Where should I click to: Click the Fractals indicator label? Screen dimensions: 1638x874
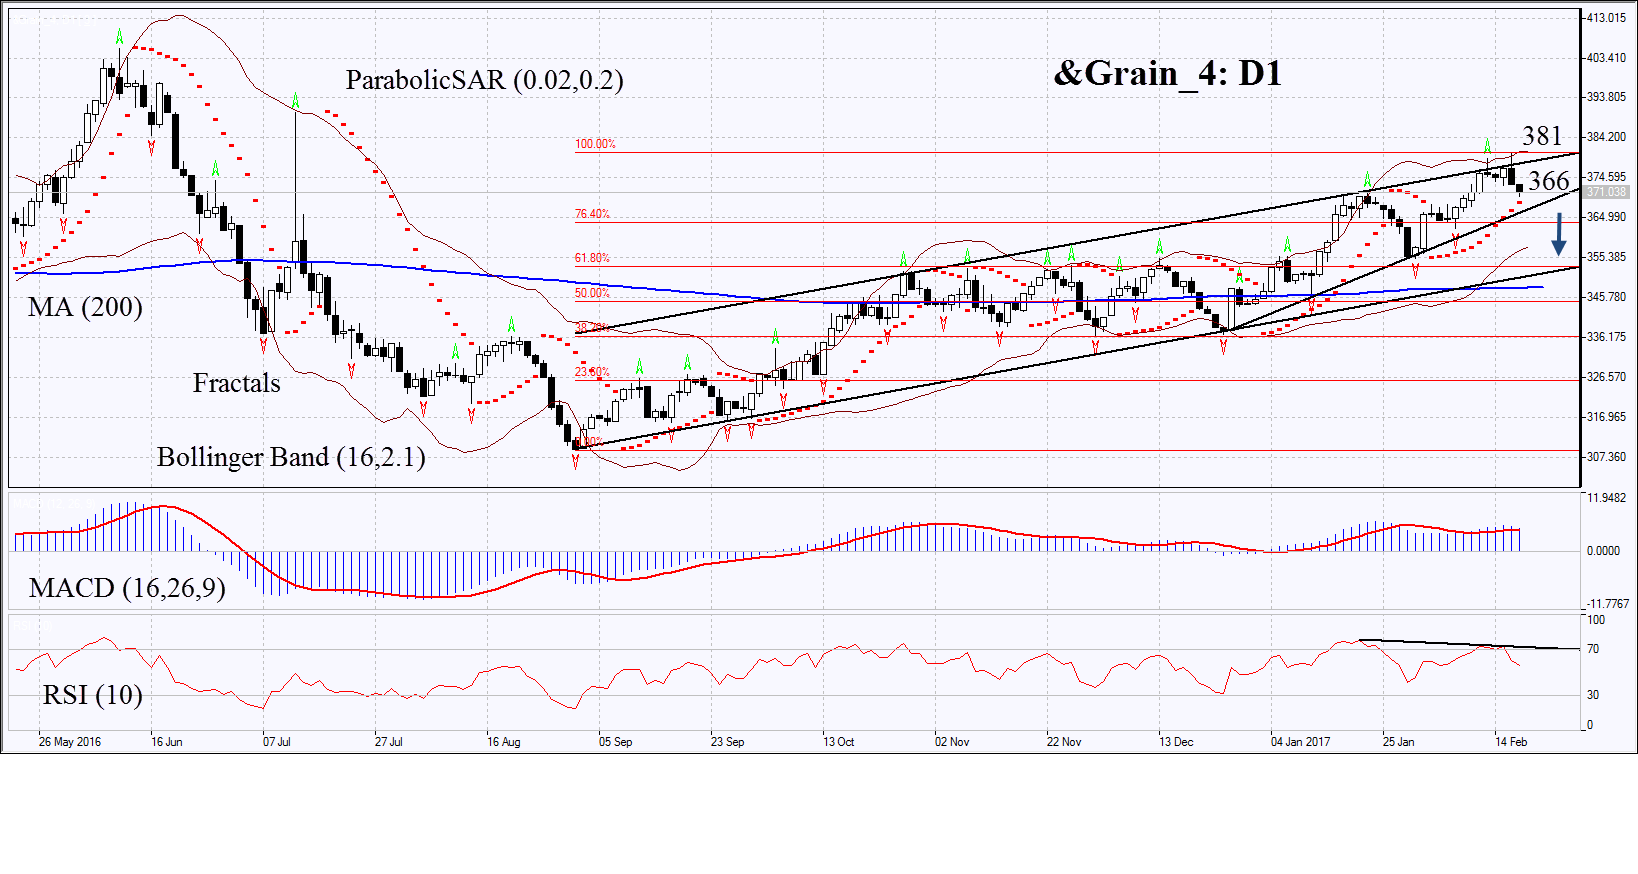[236, 383]
